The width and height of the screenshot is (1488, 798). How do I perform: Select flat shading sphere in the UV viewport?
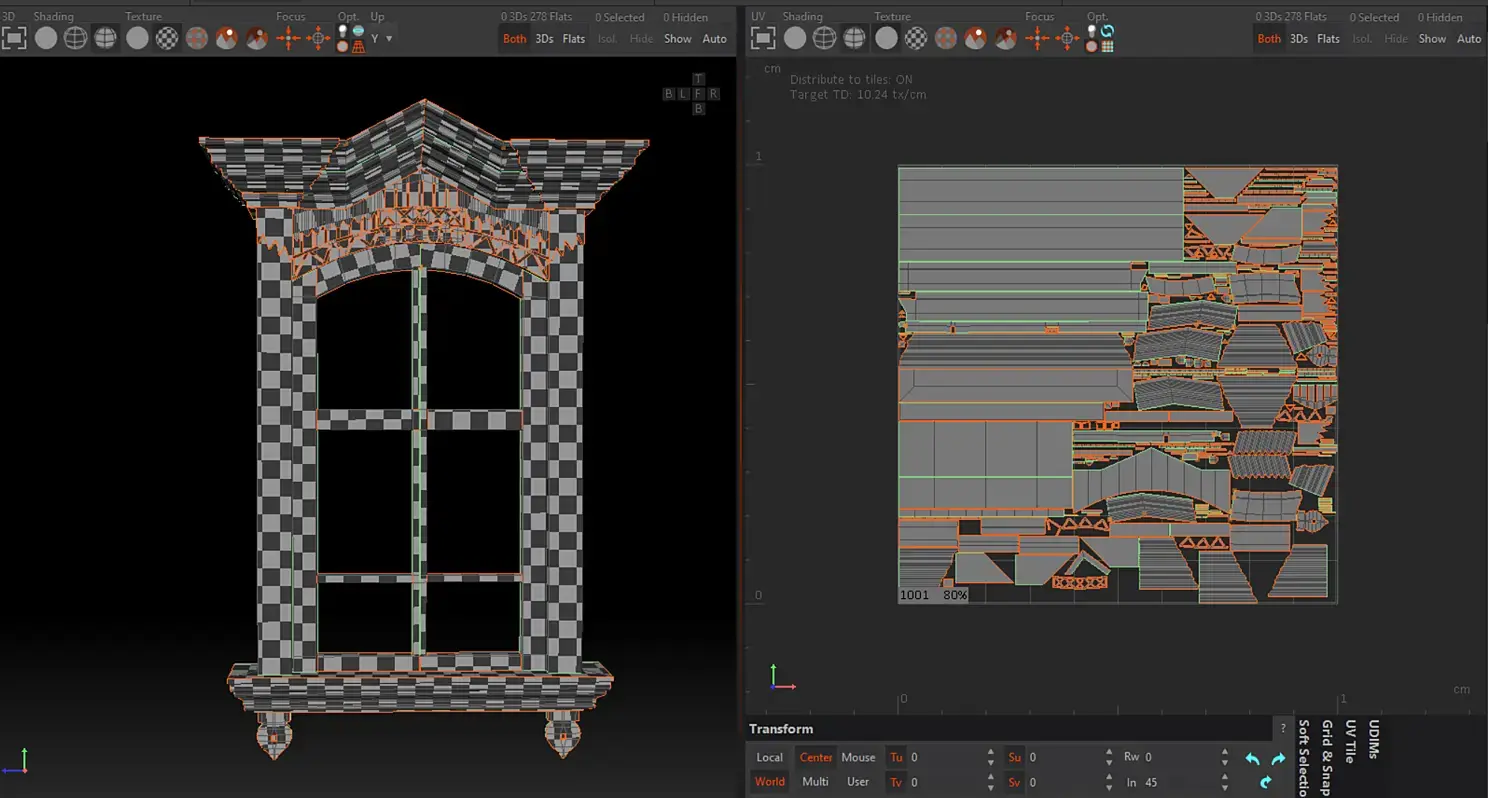click(x=795, y=38)
